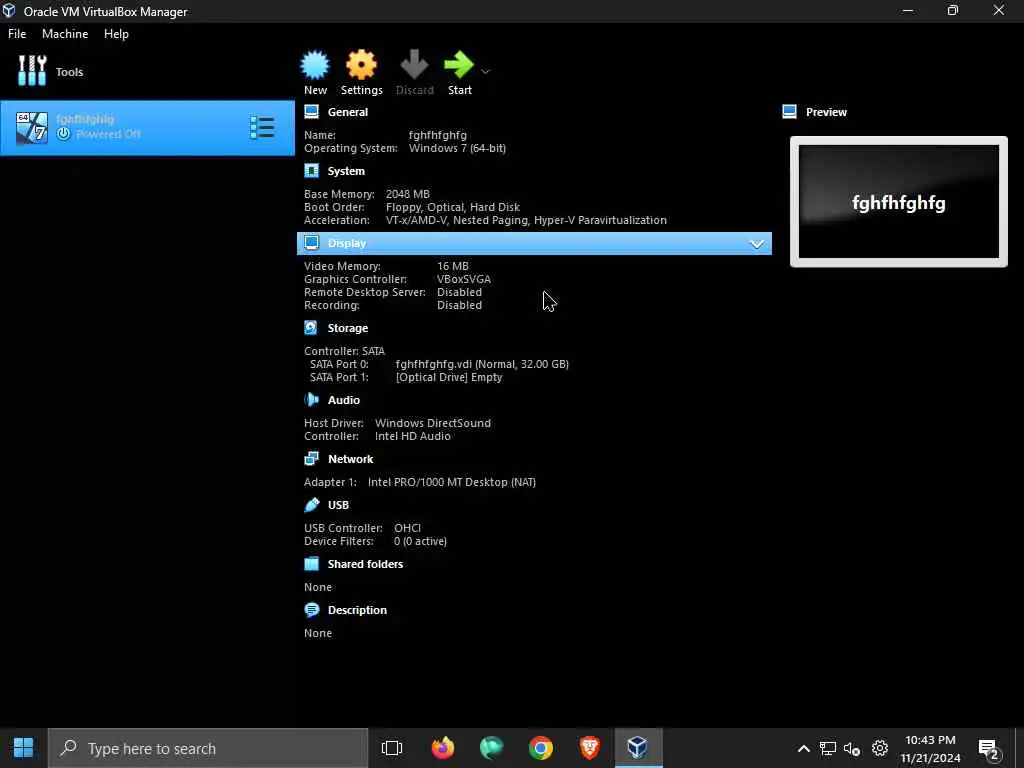Click the OHCI USB controller value
Screen dimensions: 1024x768
coord(408,528)
